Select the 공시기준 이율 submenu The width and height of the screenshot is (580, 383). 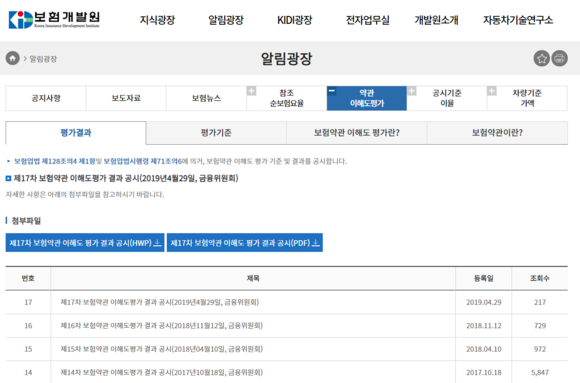447,98
